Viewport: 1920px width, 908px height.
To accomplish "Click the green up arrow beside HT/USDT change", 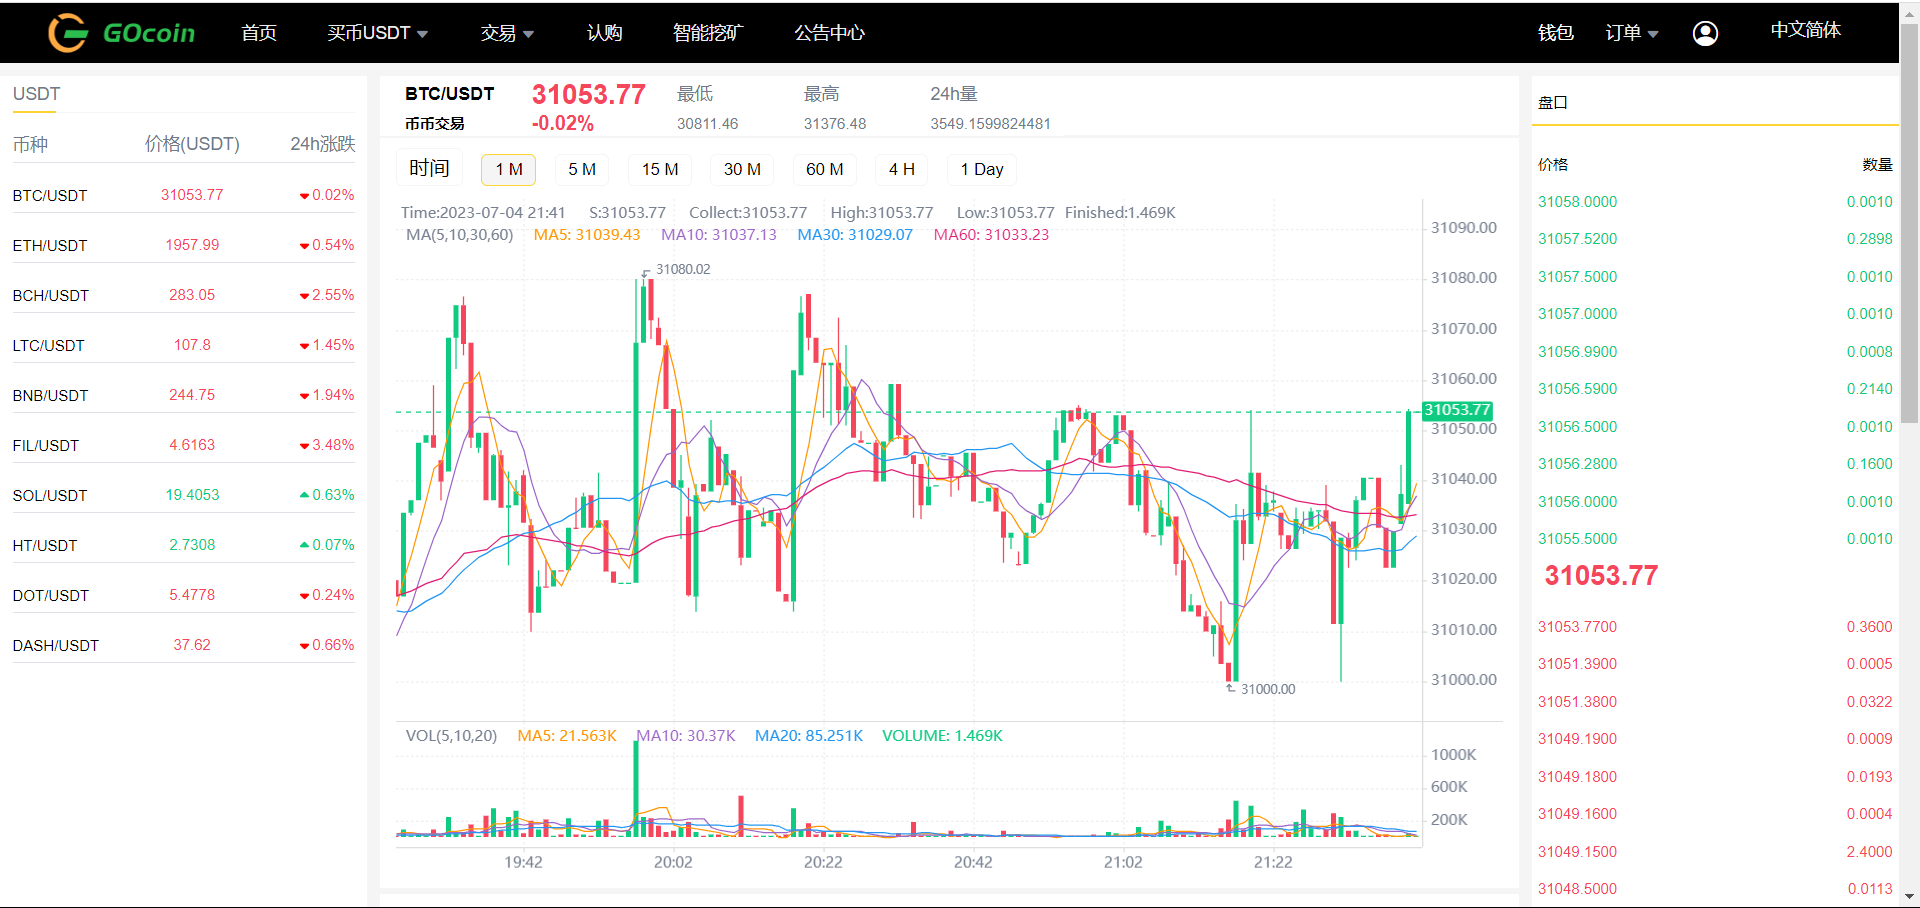I will click(x=304, y=545).
